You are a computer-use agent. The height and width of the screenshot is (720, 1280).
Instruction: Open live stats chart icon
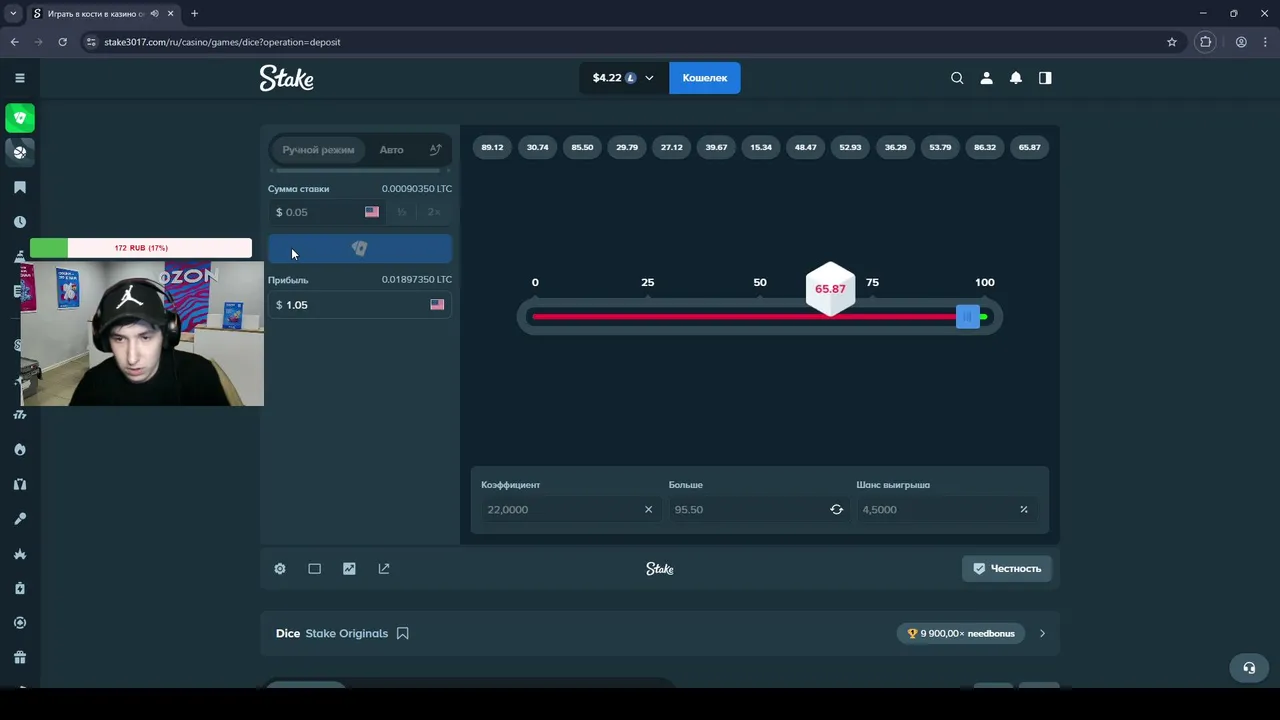349,568
